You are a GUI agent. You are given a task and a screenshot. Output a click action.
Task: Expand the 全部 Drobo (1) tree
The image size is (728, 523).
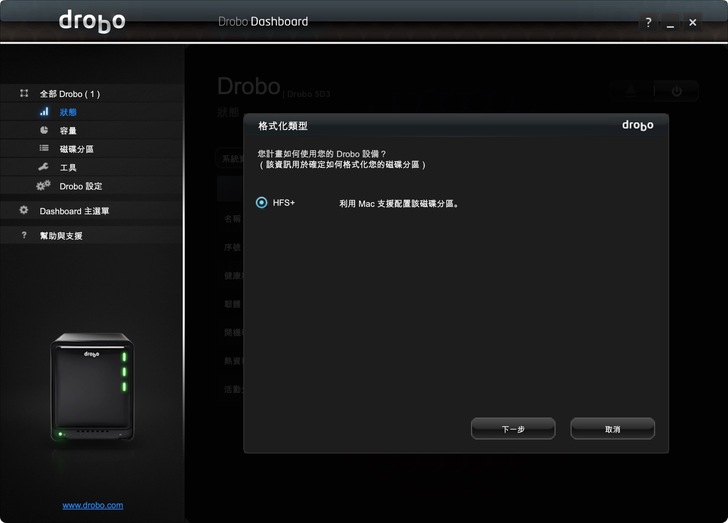pyautogui.click(x=70, y=94)
